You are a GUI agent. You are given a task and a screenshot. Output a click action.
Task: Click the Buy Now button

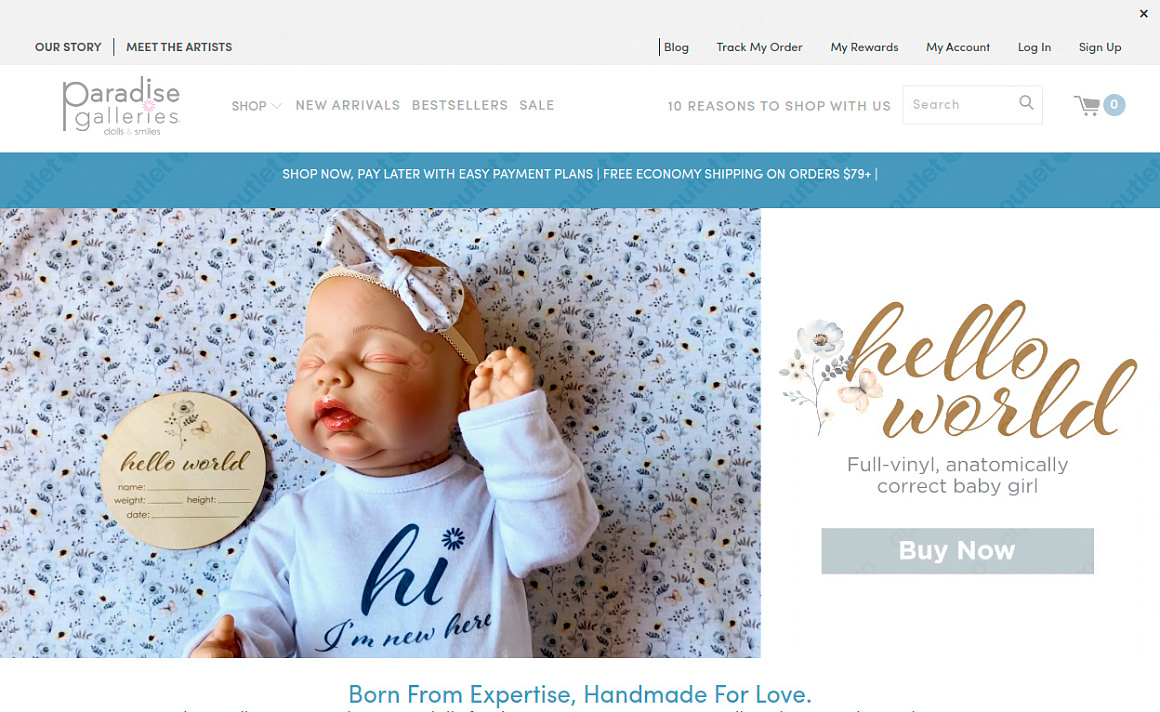(957, 551)
